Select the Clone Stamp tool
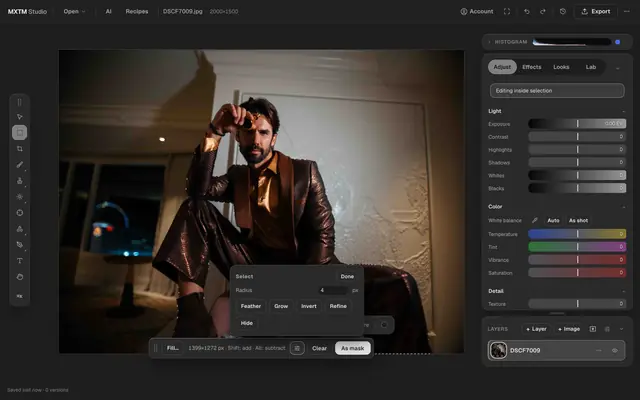The image size is (640, 400). click(20, 180)
